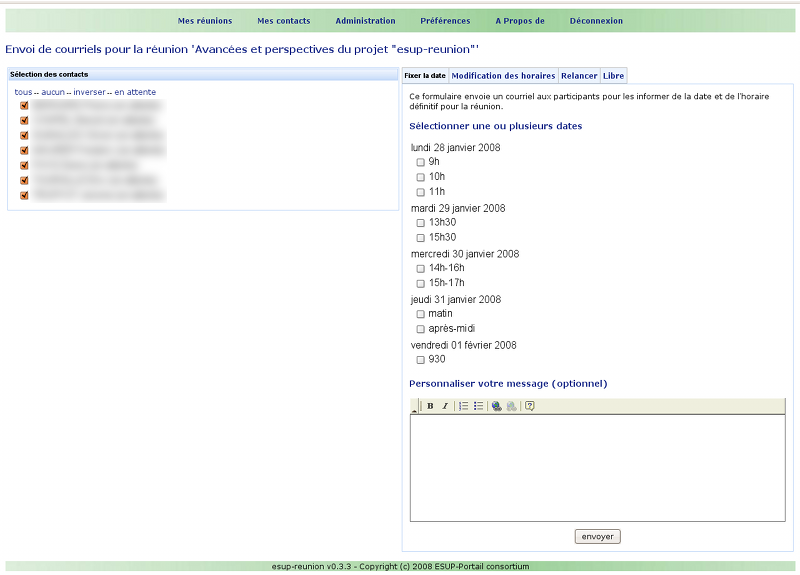Image resolution: width=800 pixels, height=575 pixels.
Task: Switch to the Modification des horaires tab
Action: click(x=503, y=76)
